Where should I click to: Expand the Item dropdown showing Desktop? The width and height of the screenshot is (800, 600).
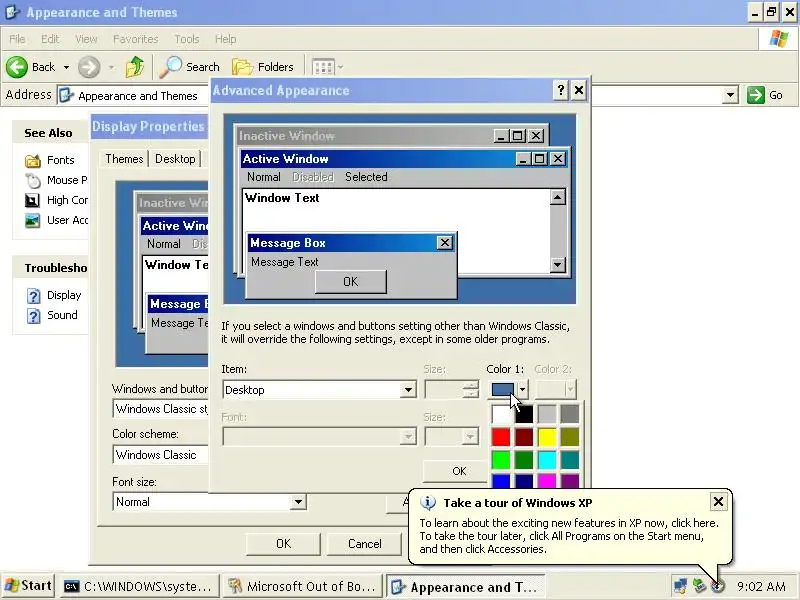408,390
